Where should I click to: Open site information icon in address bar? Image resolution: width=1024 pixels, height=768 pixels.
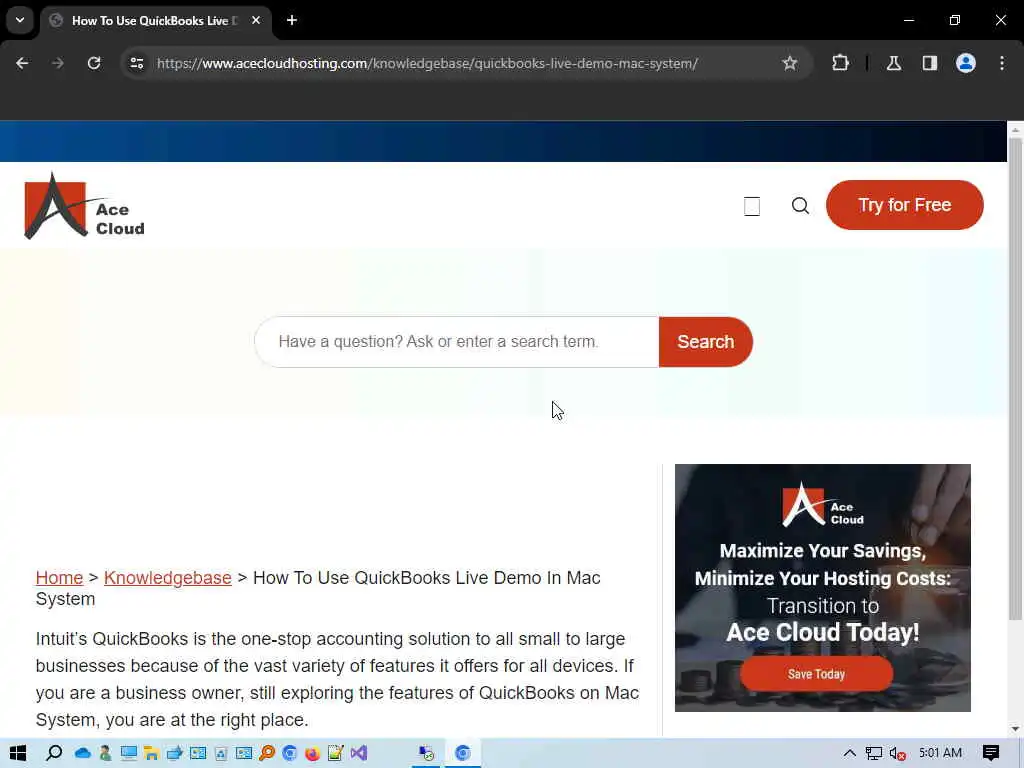pos(136,63)
